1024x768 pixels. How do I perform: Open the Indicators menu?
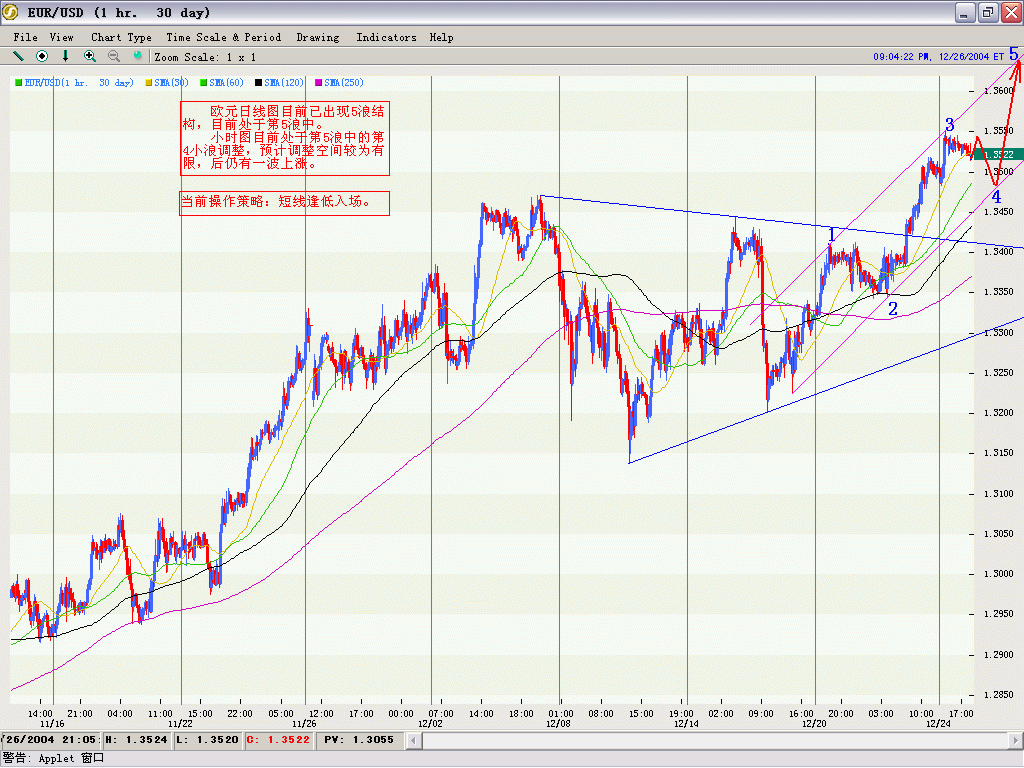[x=387, y=37]
